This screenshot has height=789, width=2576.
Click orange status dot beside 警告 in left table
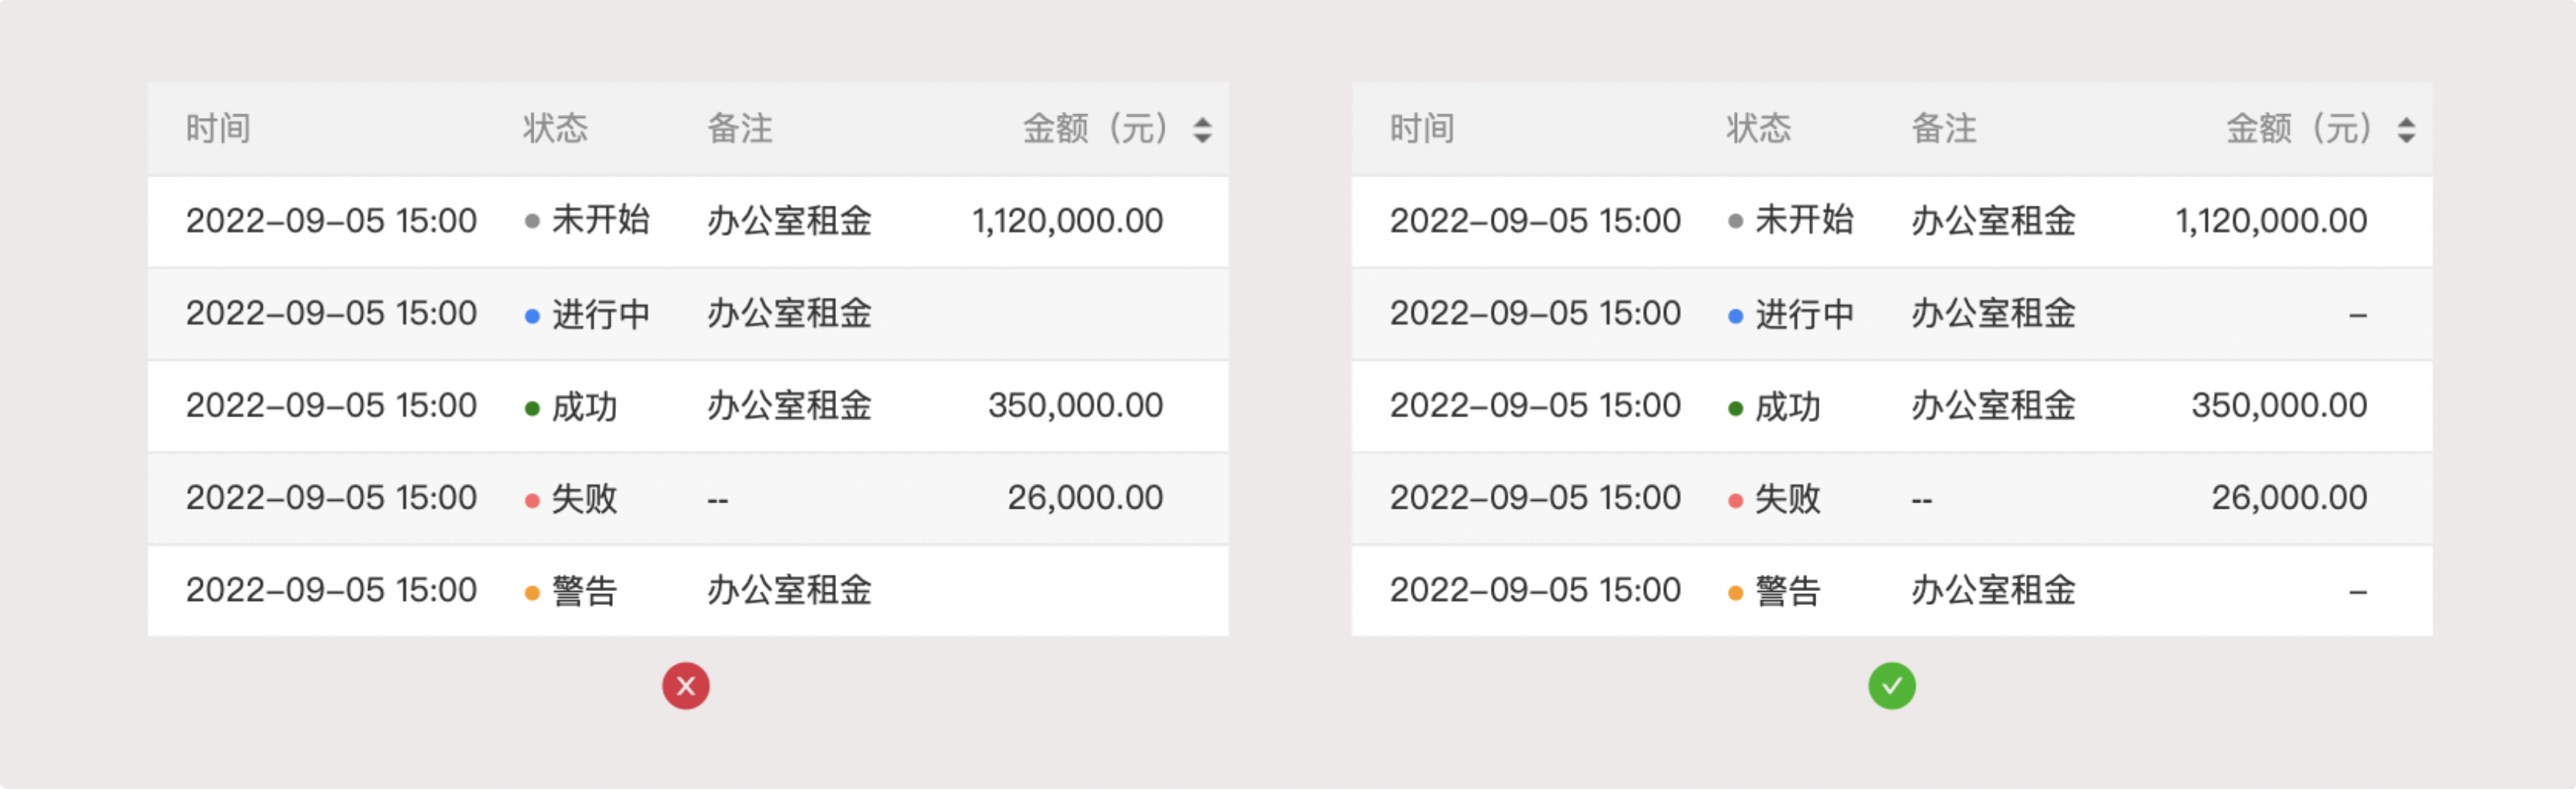click(532, 593)
